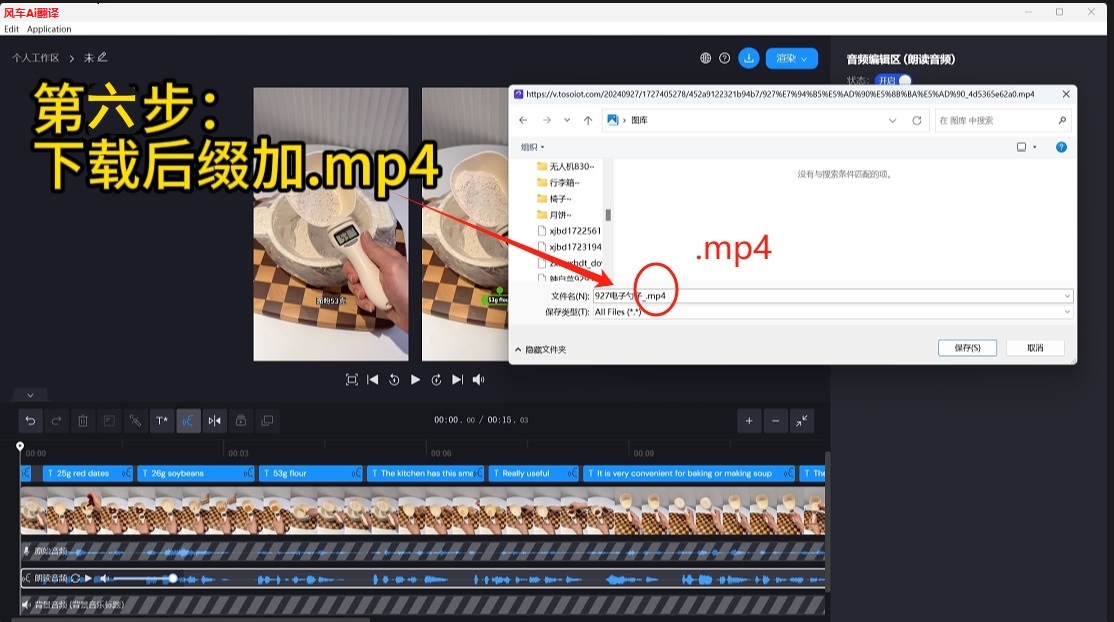Click the 取消 cancel button
Image resolution: width=1114 pixels, height=622 pixels.
1034,348
